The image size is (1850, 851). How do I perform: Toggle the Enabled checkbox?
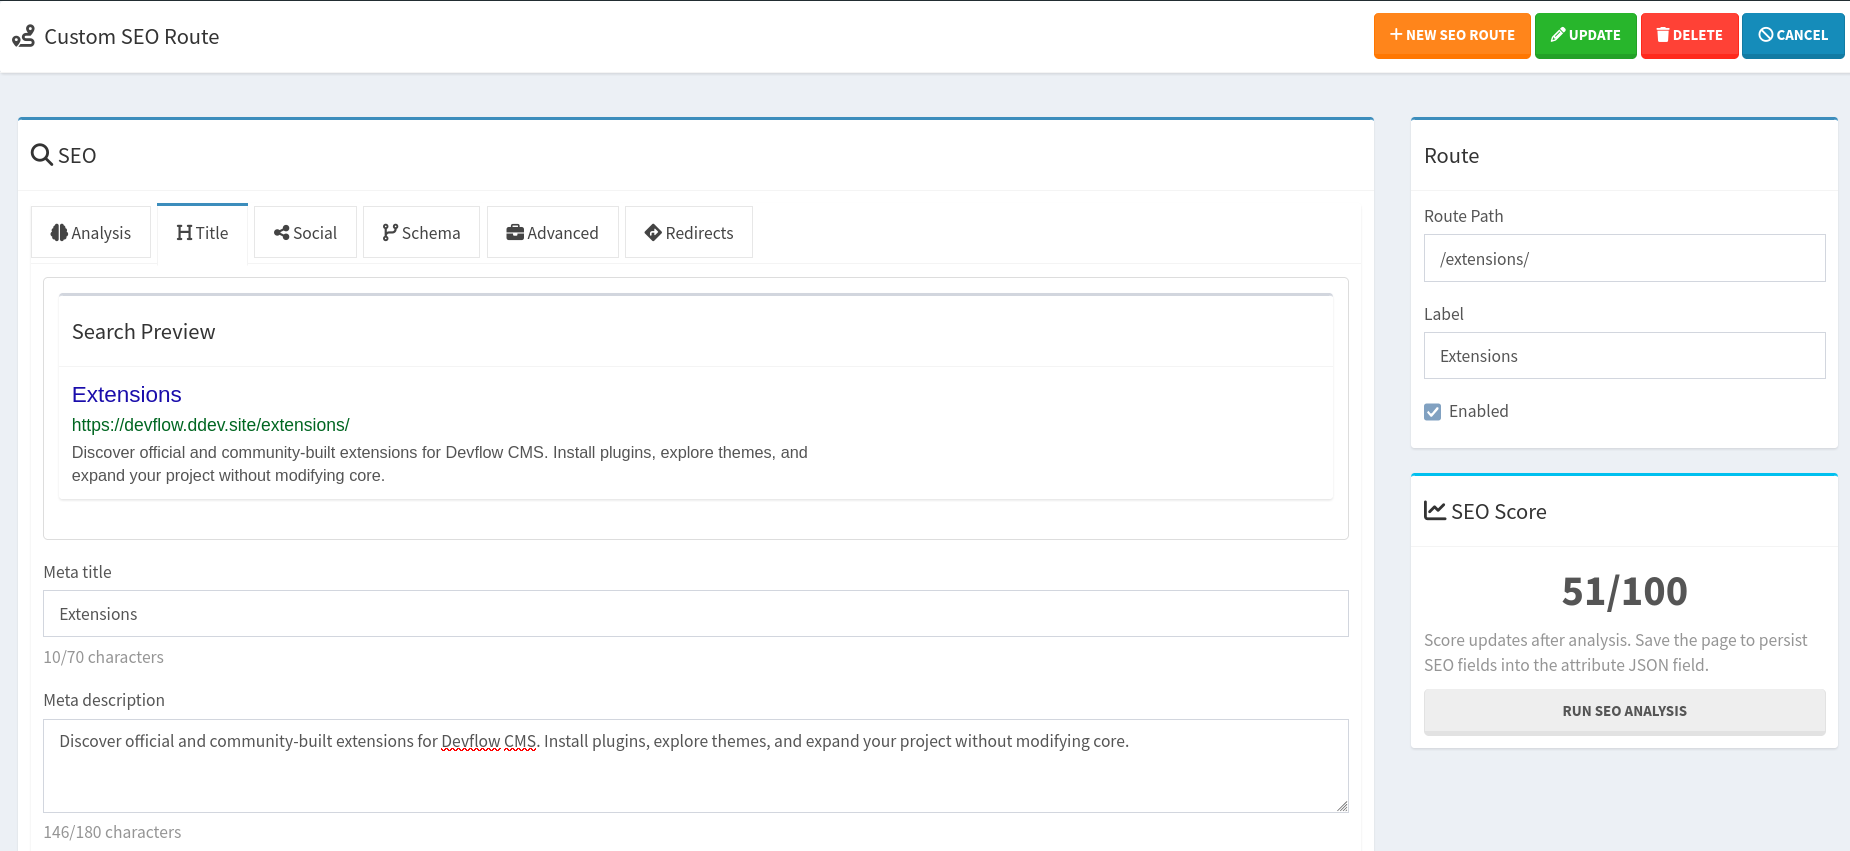[x=1433, y=412]
